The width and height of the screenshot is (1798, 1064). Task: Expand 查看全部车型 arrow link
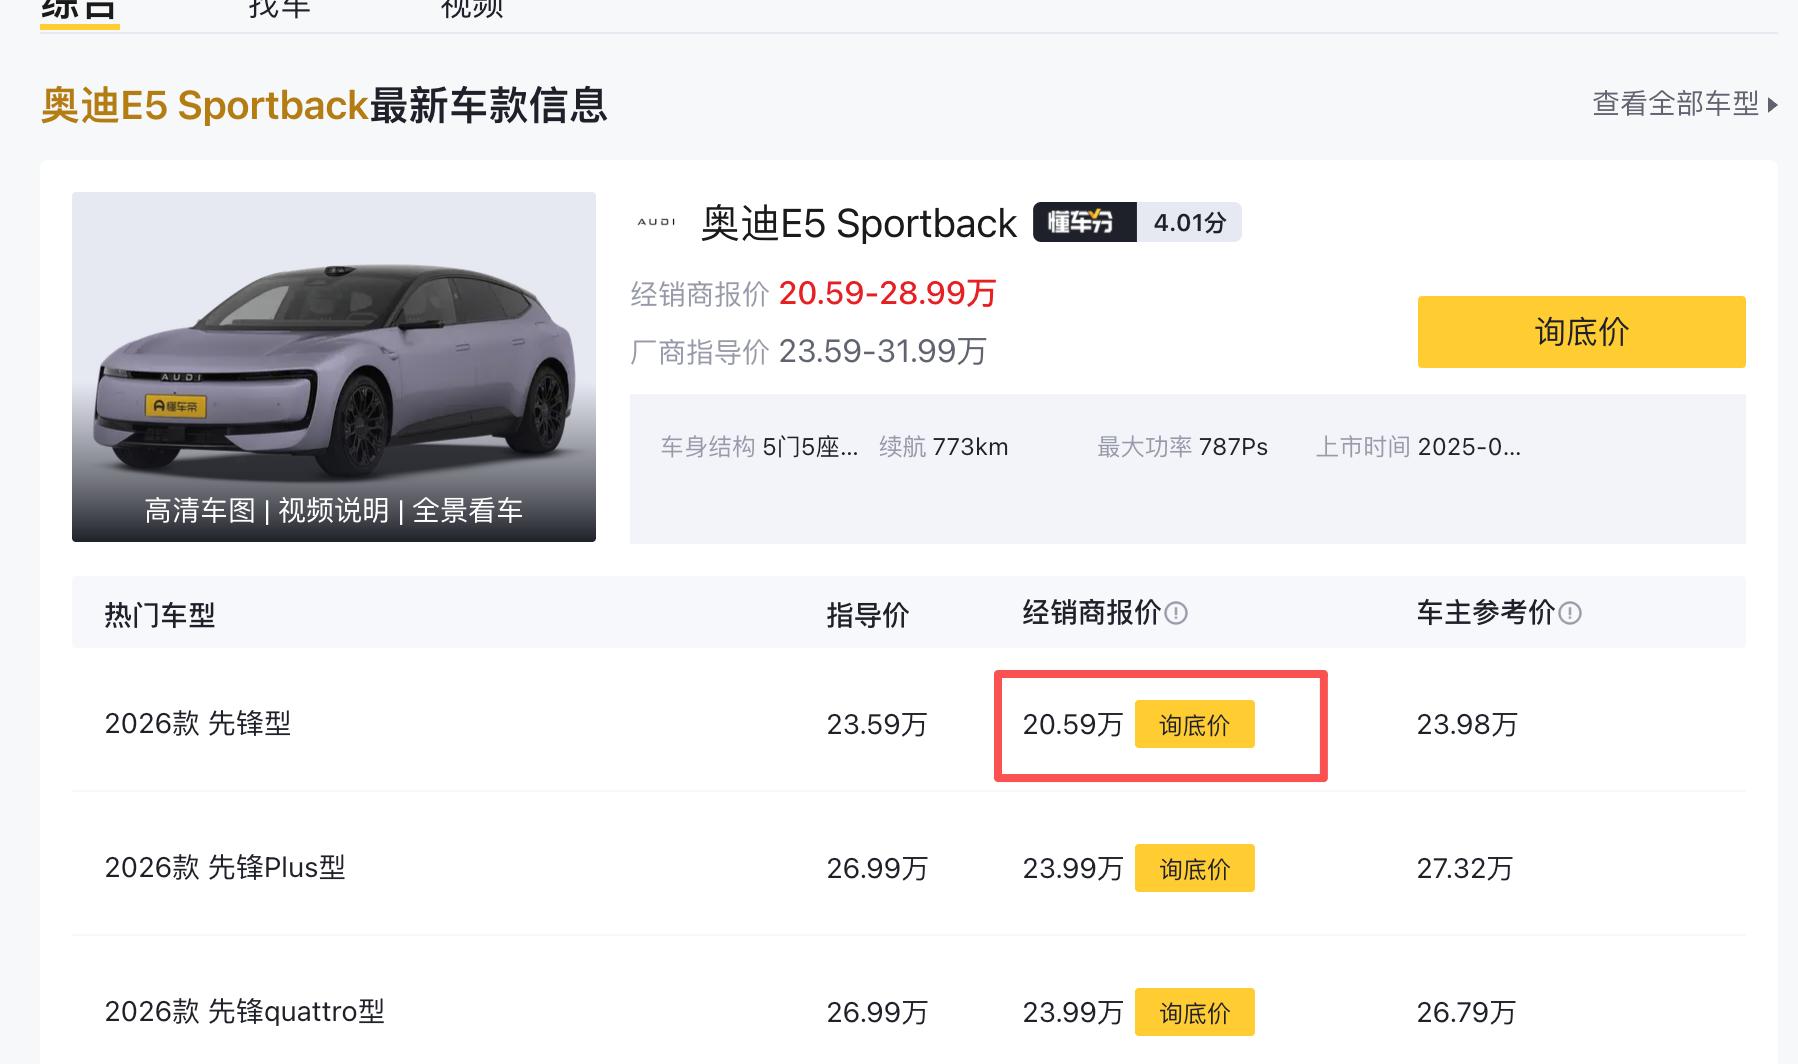coord(1684,104)
